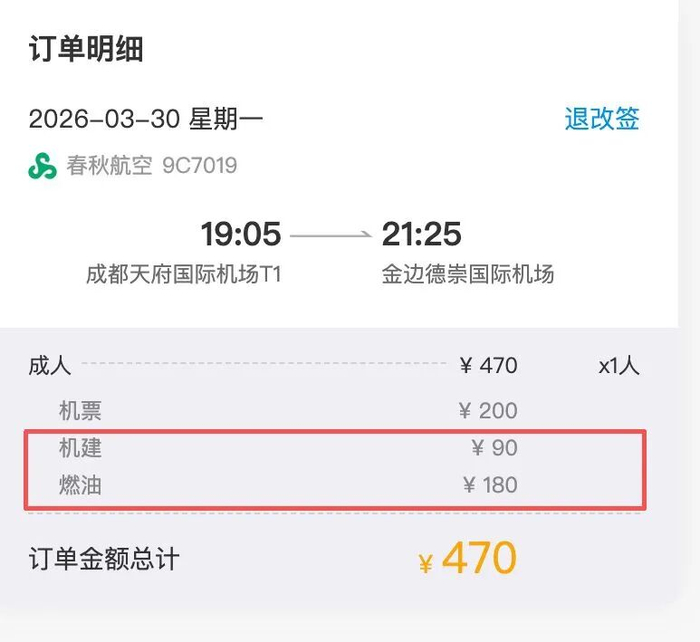Open the 退改签 refund and change policy
Viewport: 700px width, 642px height.
pyautogui.click(x=601, y=119)
